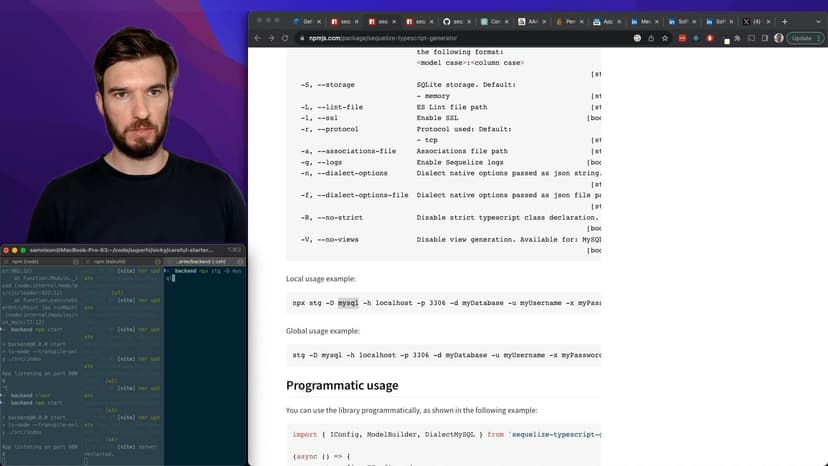Click the Update button in Chrome
Image resolution: width=828 pixels, height=466 pixels.
point(801,38)
